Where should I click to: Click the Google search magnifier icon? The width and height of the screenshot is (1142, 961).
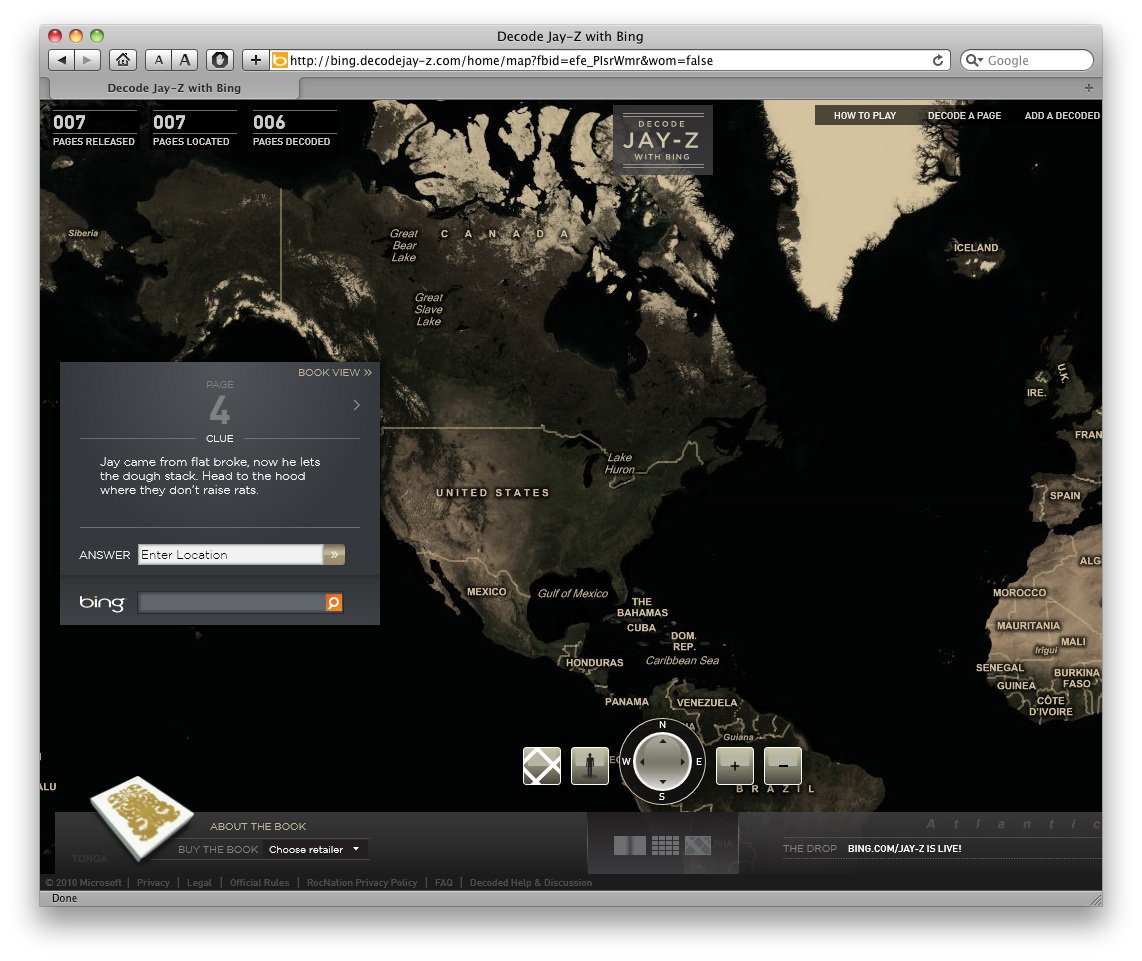pyautogui.click(x=971, y=60)
